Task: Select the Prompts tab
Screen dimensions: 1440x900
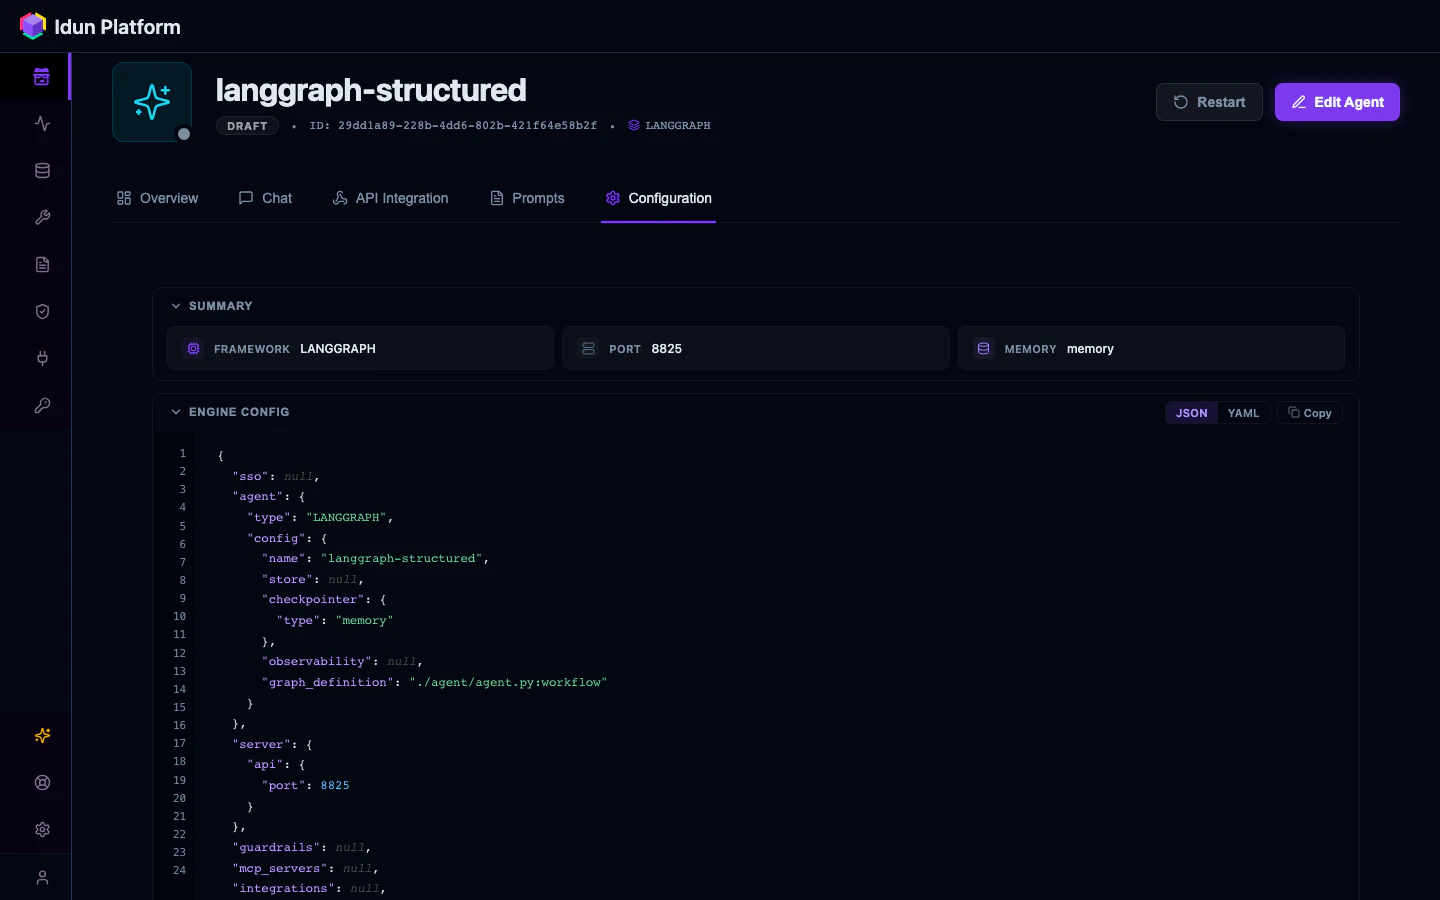Action: (x=527, y=198)
